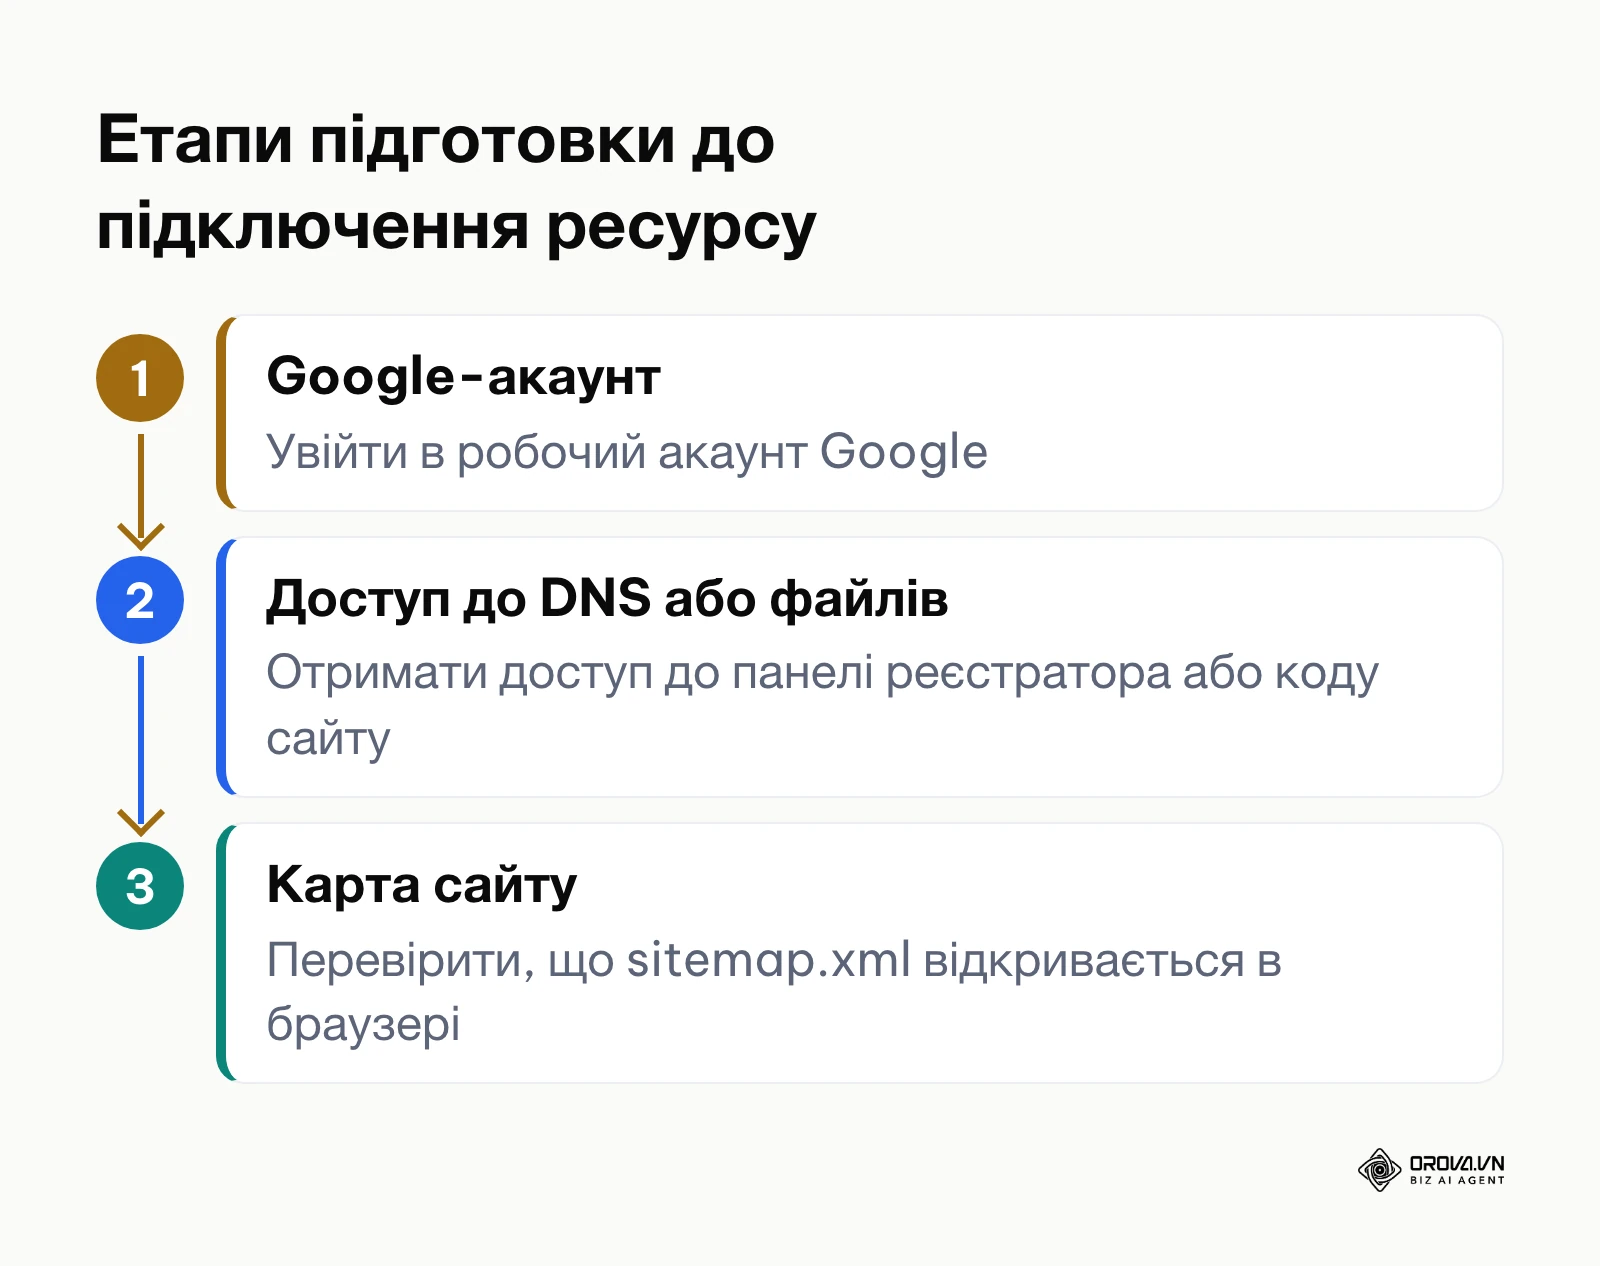The width and height of the screenshot is (1600, 1266).
Task: Select the "Доступ до DNS або файлів" title
Action: (607, 599)
